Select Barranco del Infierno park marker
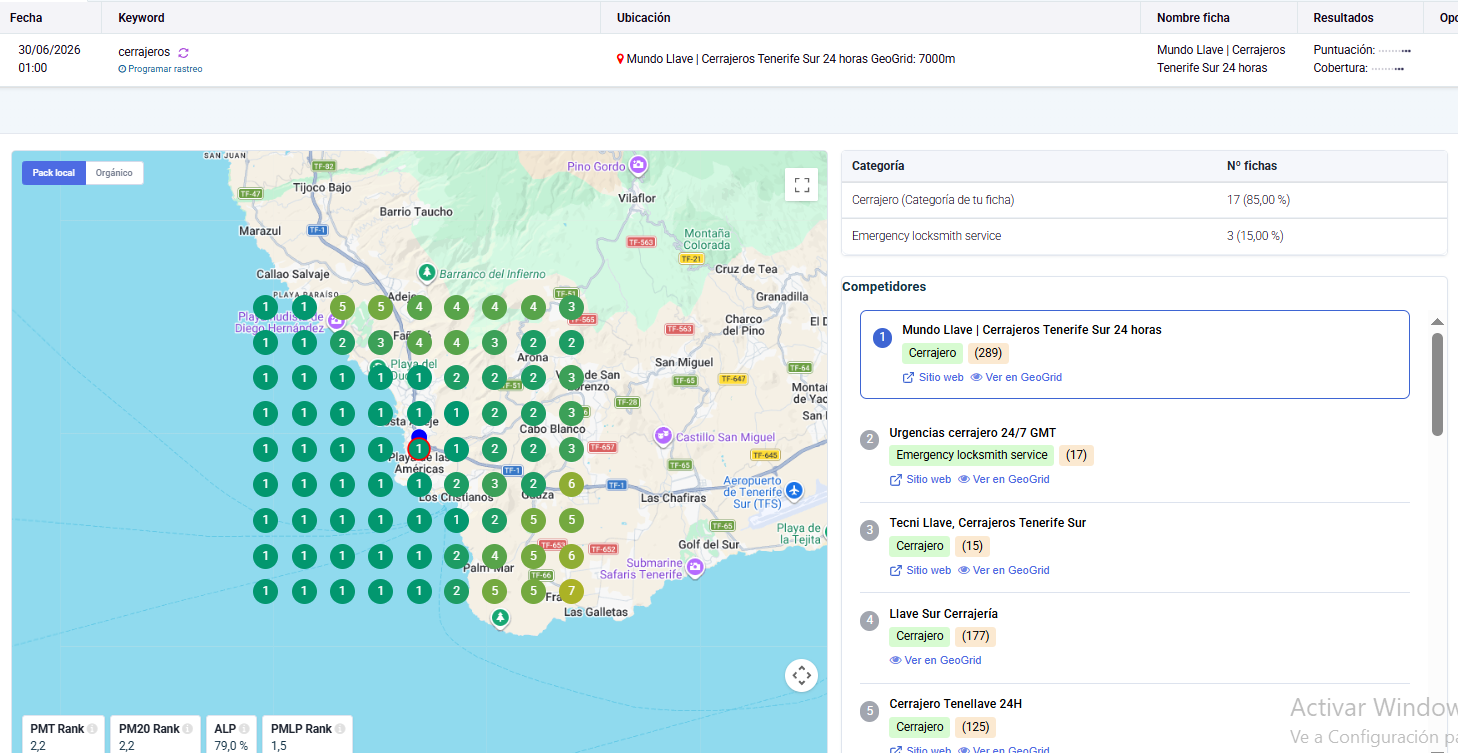This screenshot has height=753, width=1458. tap(427, 273)
